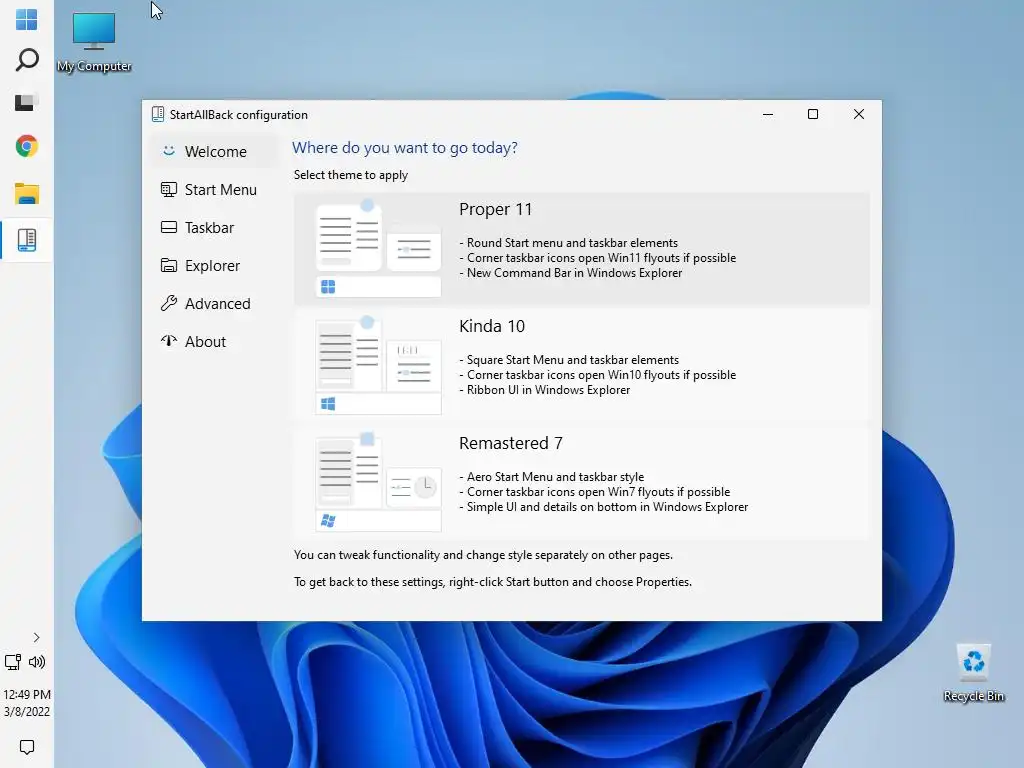Click the Welcome smiley sidebar icon

point(168,151)
